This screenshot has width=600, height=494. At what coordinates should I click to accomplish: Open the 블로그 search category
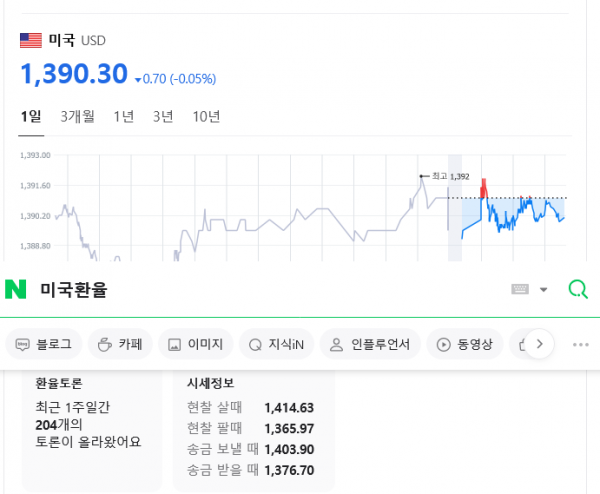43,345
